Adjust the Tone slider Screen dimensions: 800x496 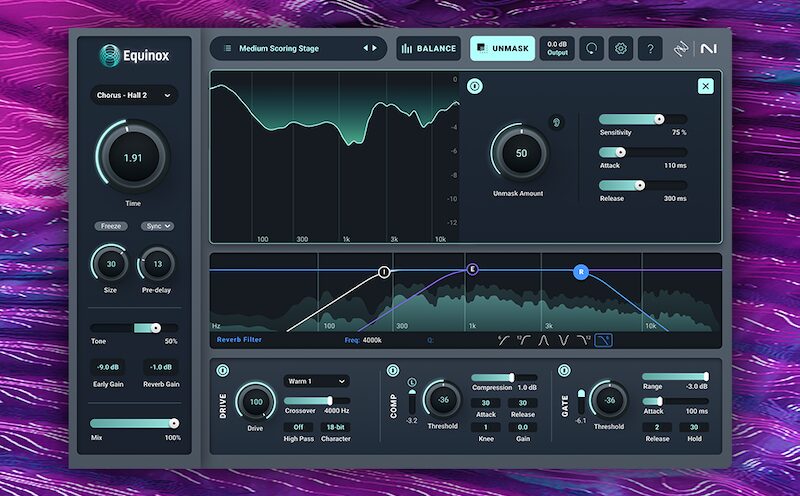tap(134, 328)
